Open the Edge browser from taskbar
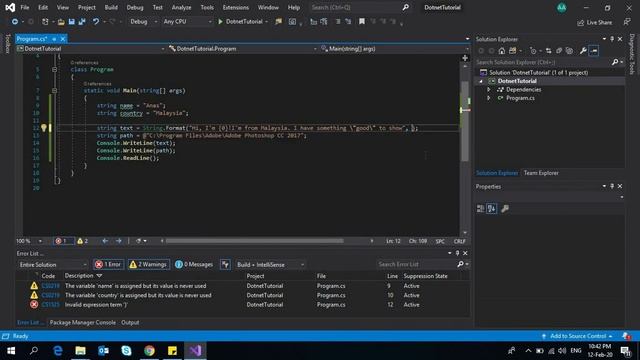The height and width of the screenshot is (360, 640). pyautogui.click(x=58, y=351)
